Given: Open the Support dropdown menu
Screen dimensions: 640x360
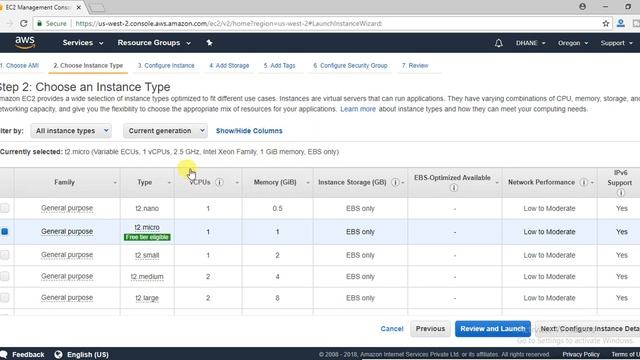Looking at the screenshot, I should point(616,43).
